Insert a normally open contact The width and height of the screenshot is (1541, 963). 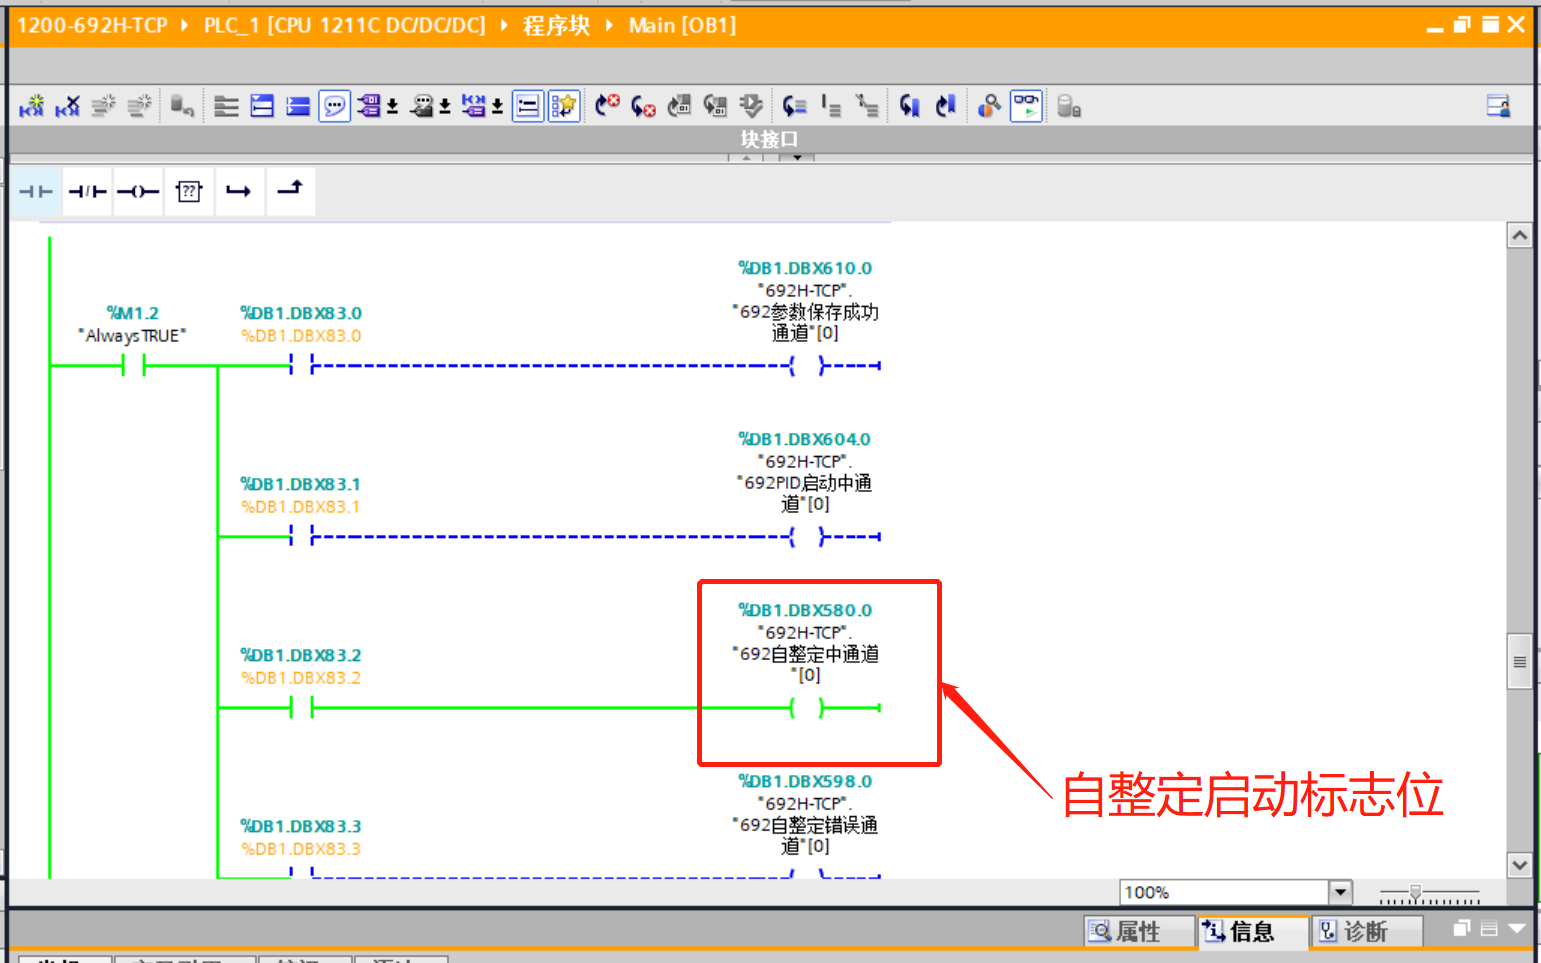click(x=36, y=191)
